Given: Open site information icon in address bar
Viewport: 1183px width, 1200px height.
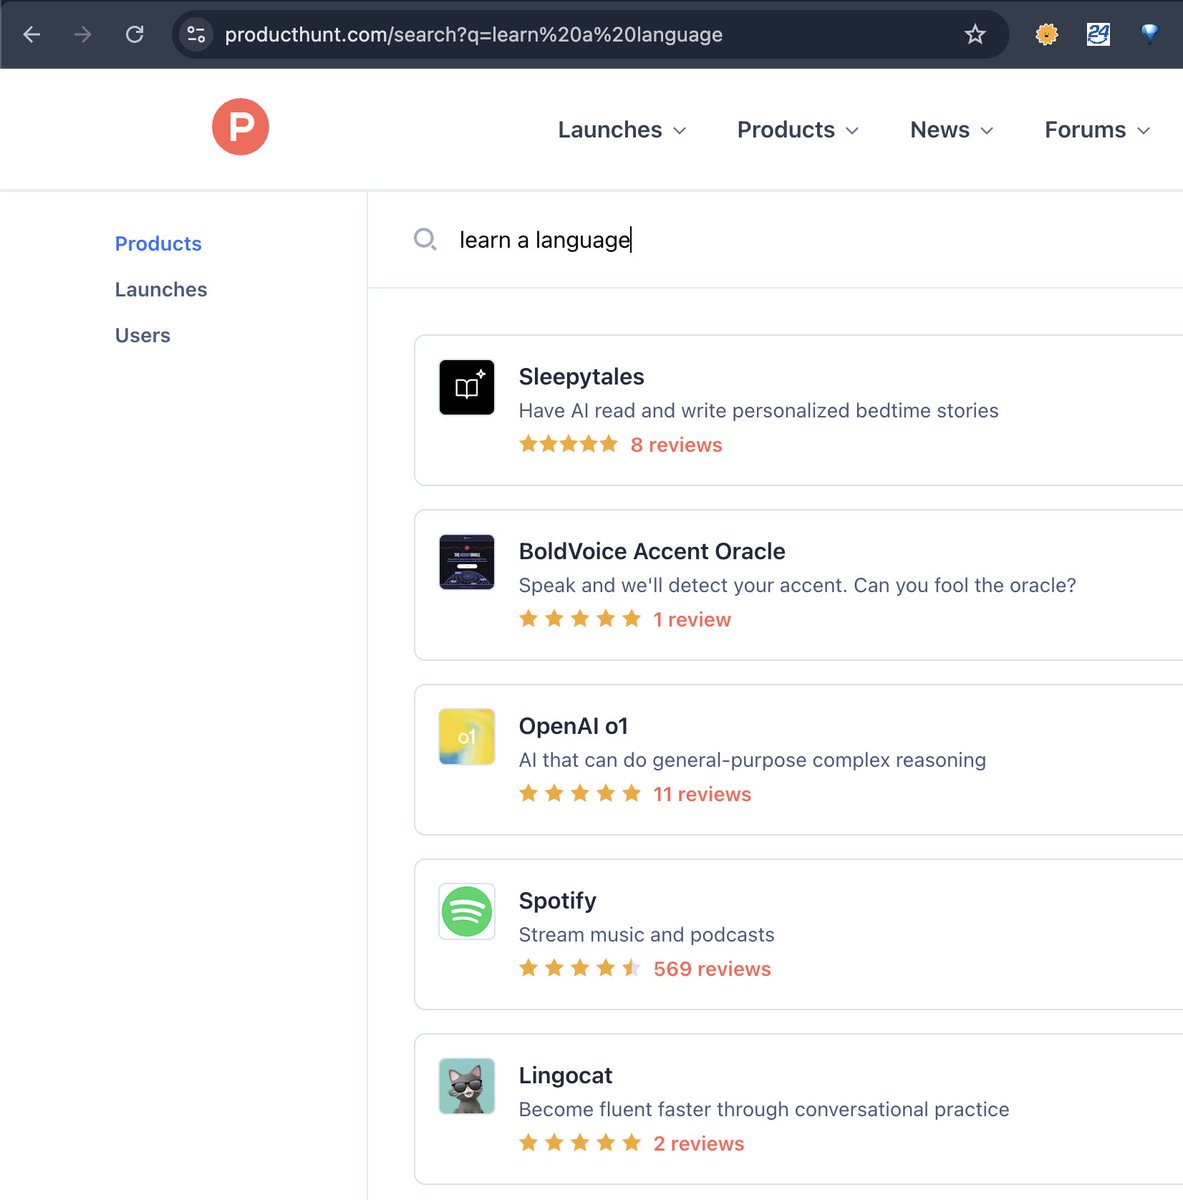Looking at the screenshot, I should click(196, 35).
